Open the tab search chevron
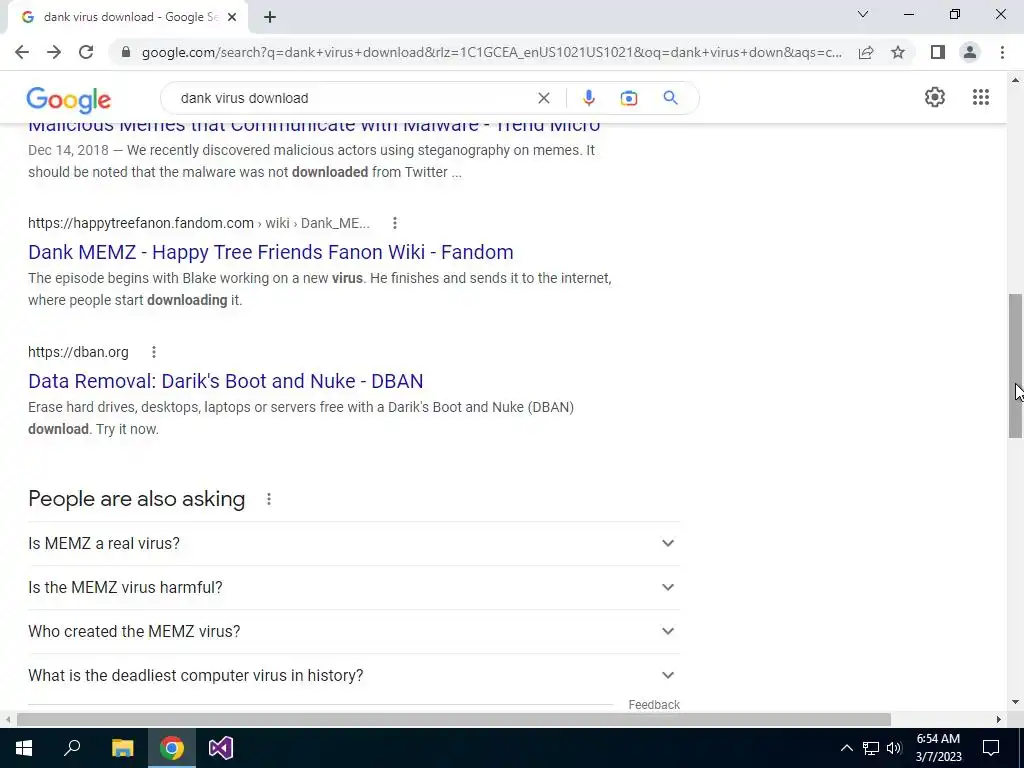1024x768 pixels. point(863,14)
